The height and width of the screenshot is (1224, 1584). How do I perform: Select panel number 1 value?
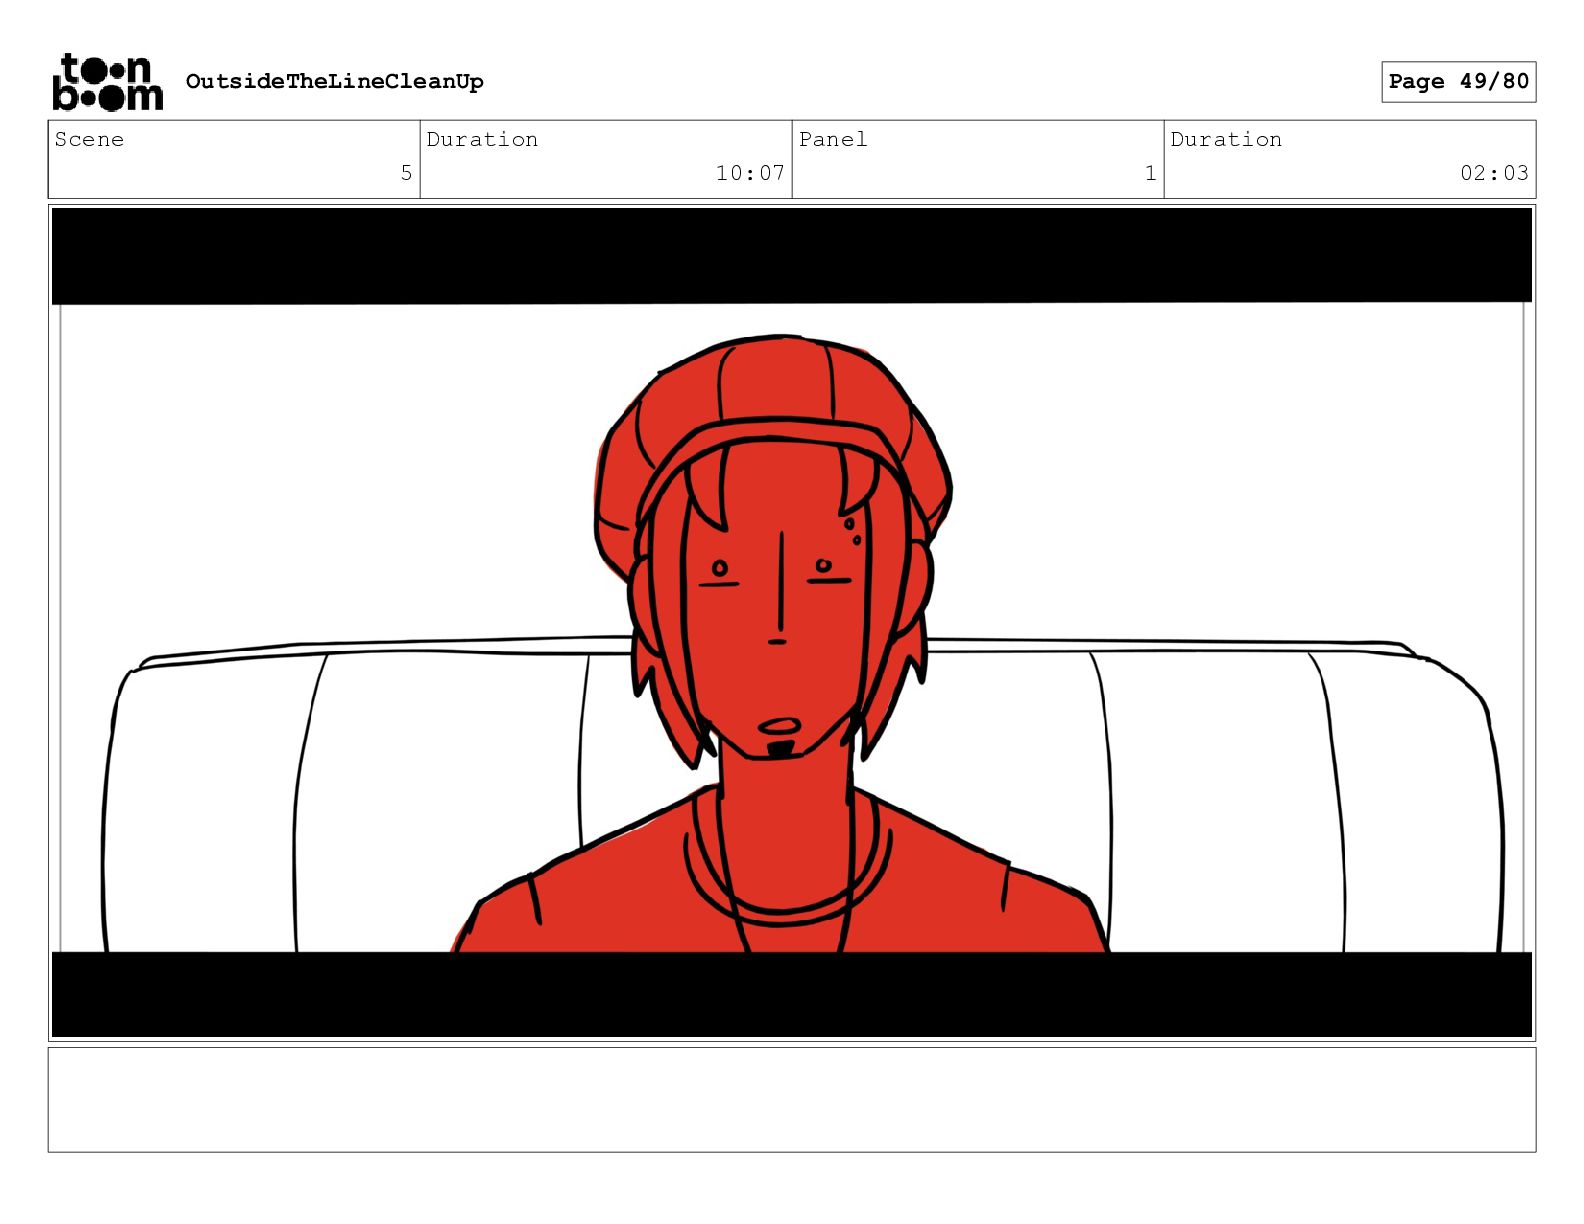pyautogui.click(x=1151, y=173)
